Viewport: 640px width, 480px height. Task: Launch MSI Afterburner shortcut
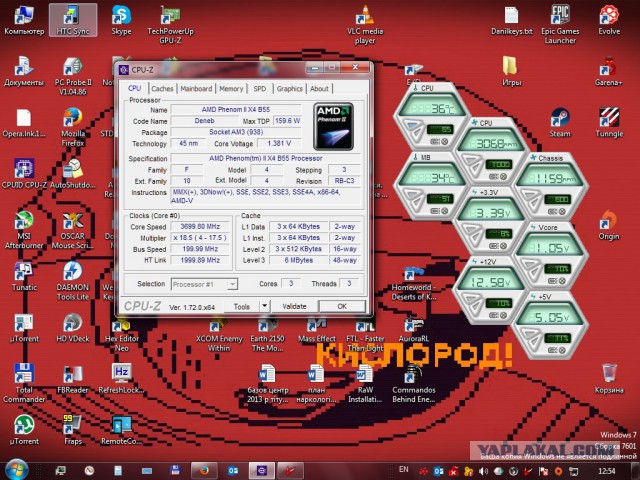(24, 230)
